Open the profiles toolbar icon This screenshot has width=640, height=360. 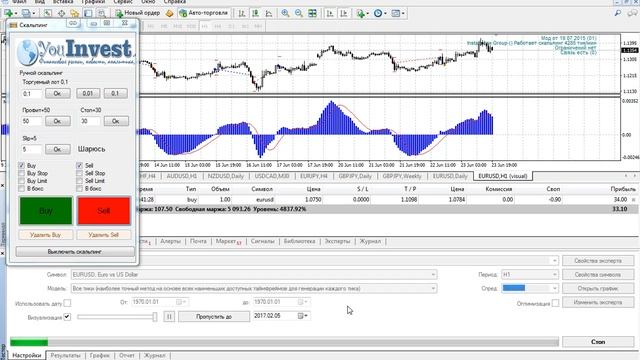pyautogui.click(x=27, y=13)
